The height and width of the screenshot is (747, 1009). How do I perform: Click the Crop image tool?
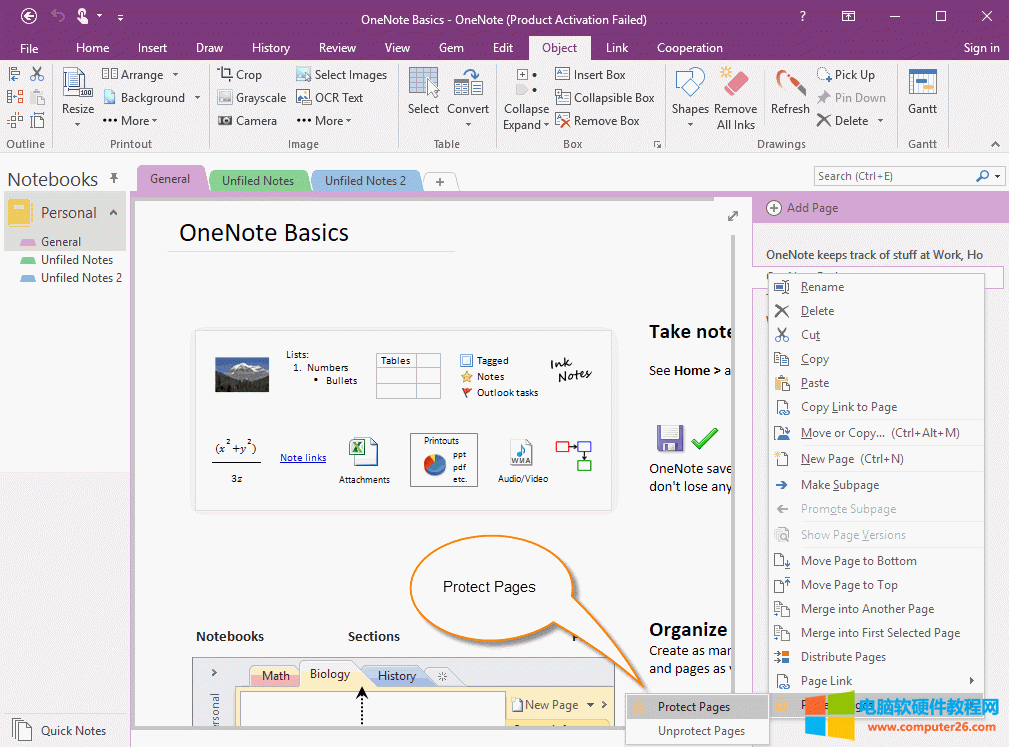[240, 75]
